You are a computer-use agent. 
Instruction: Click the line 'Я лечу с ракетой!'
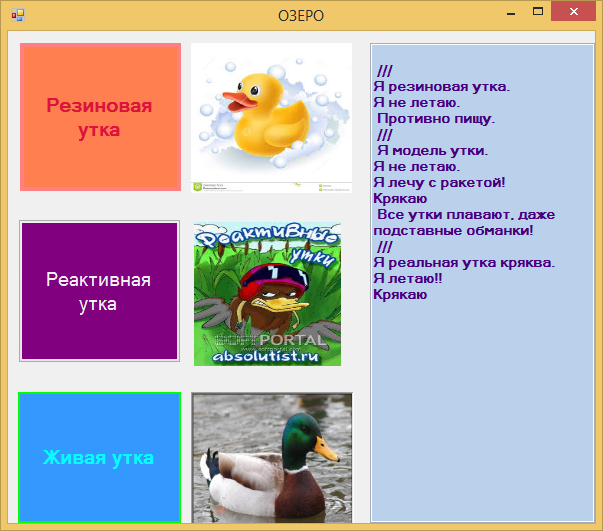439,182
